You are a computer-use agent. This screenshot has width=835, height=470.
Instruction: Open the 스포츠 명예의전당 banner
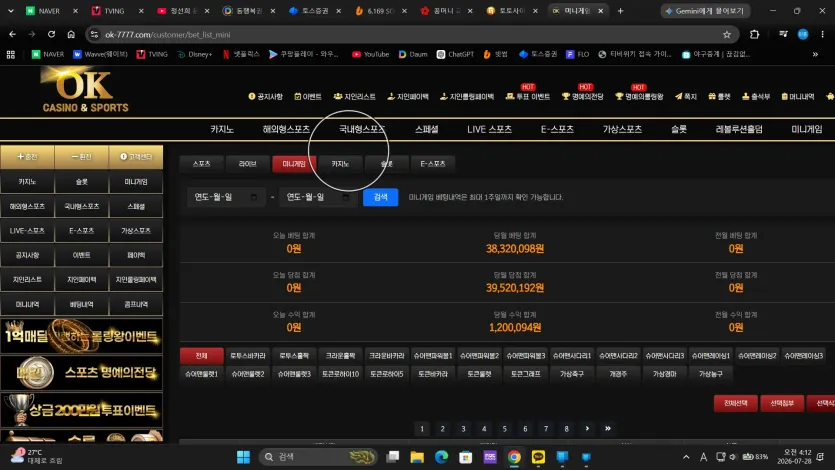click(x=81, y=373)
